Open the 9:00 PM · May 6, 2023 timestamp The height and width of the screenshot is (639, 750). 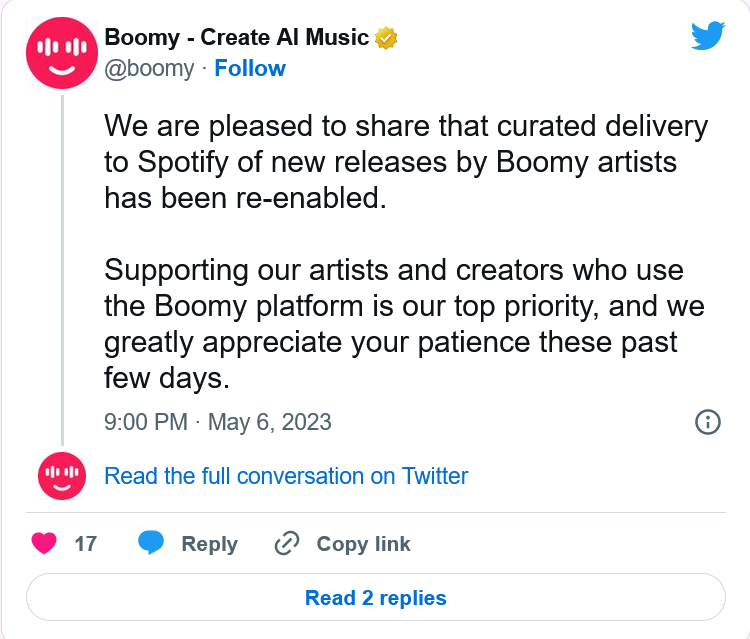tap(218, 422)
